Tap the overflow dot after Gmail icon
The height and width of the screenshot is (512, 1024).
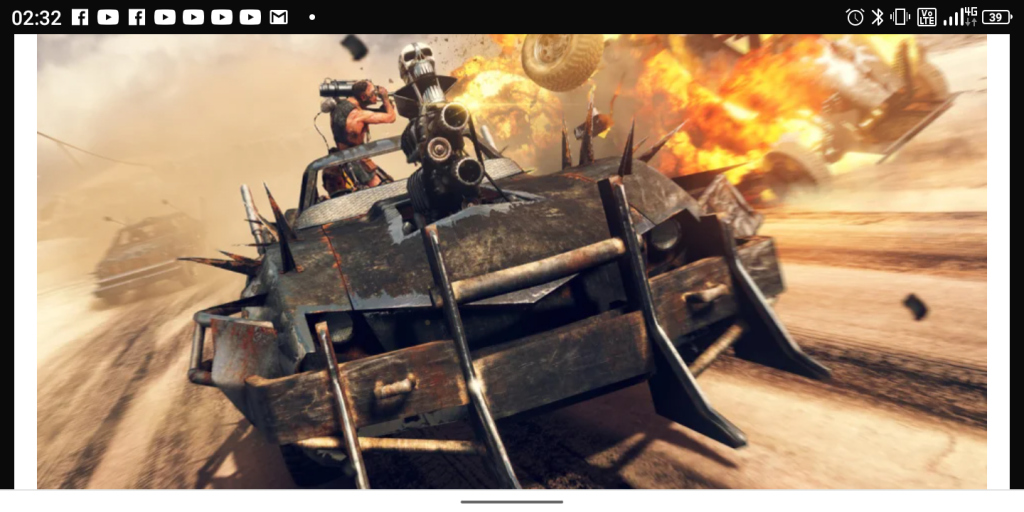tap(312, 17)
